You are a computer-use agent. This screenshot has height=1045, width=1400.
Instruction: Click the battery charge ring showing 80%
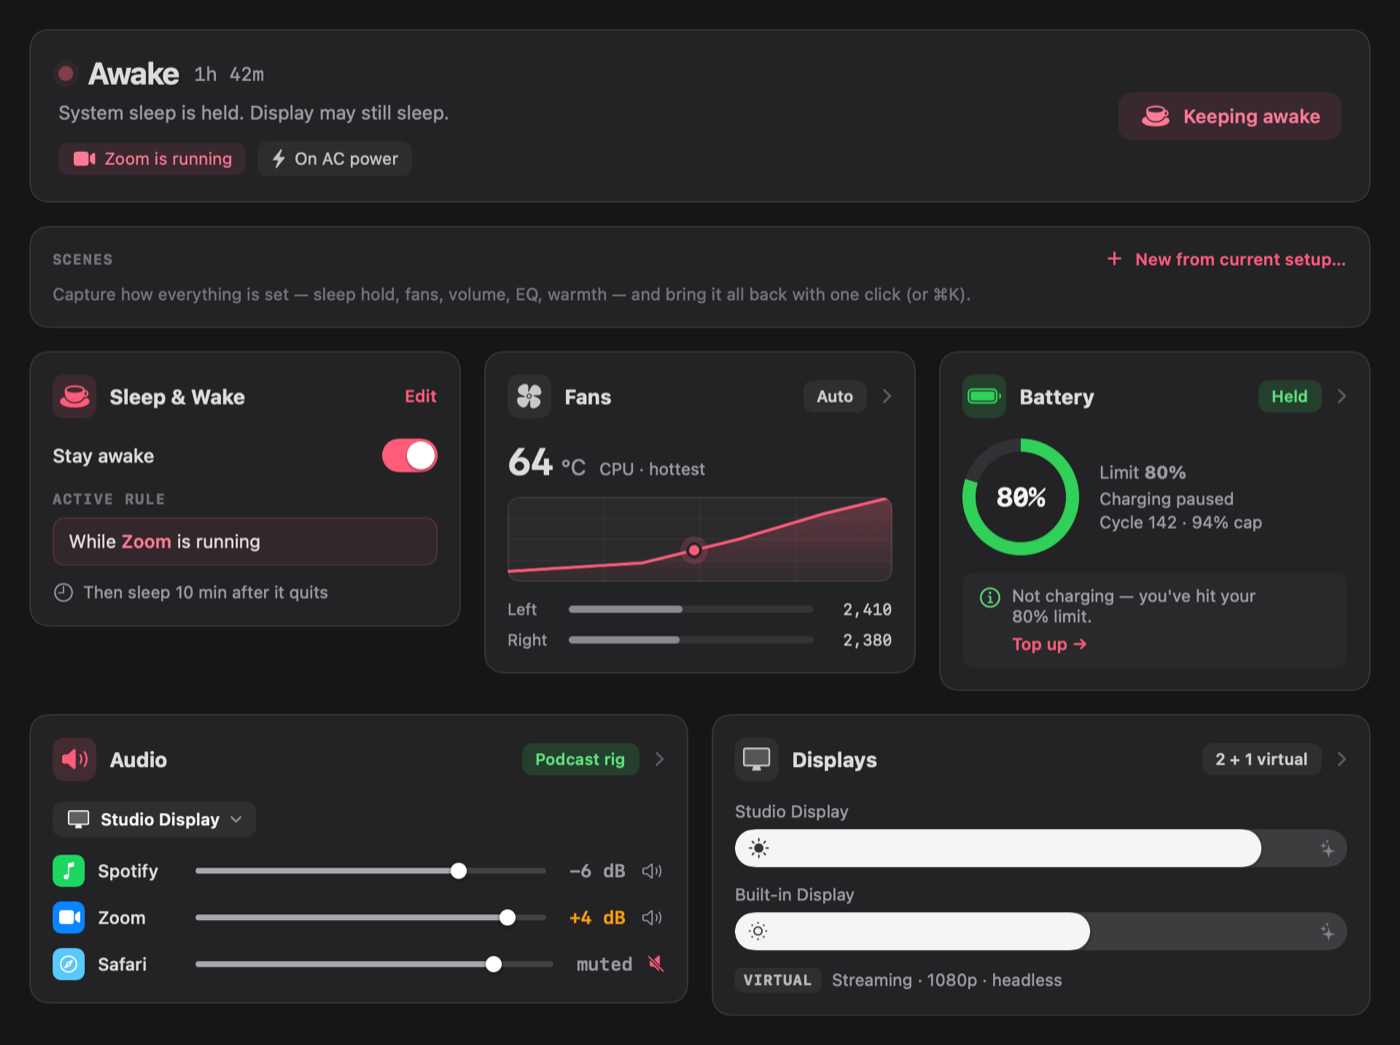click(x=1021, y=497)
